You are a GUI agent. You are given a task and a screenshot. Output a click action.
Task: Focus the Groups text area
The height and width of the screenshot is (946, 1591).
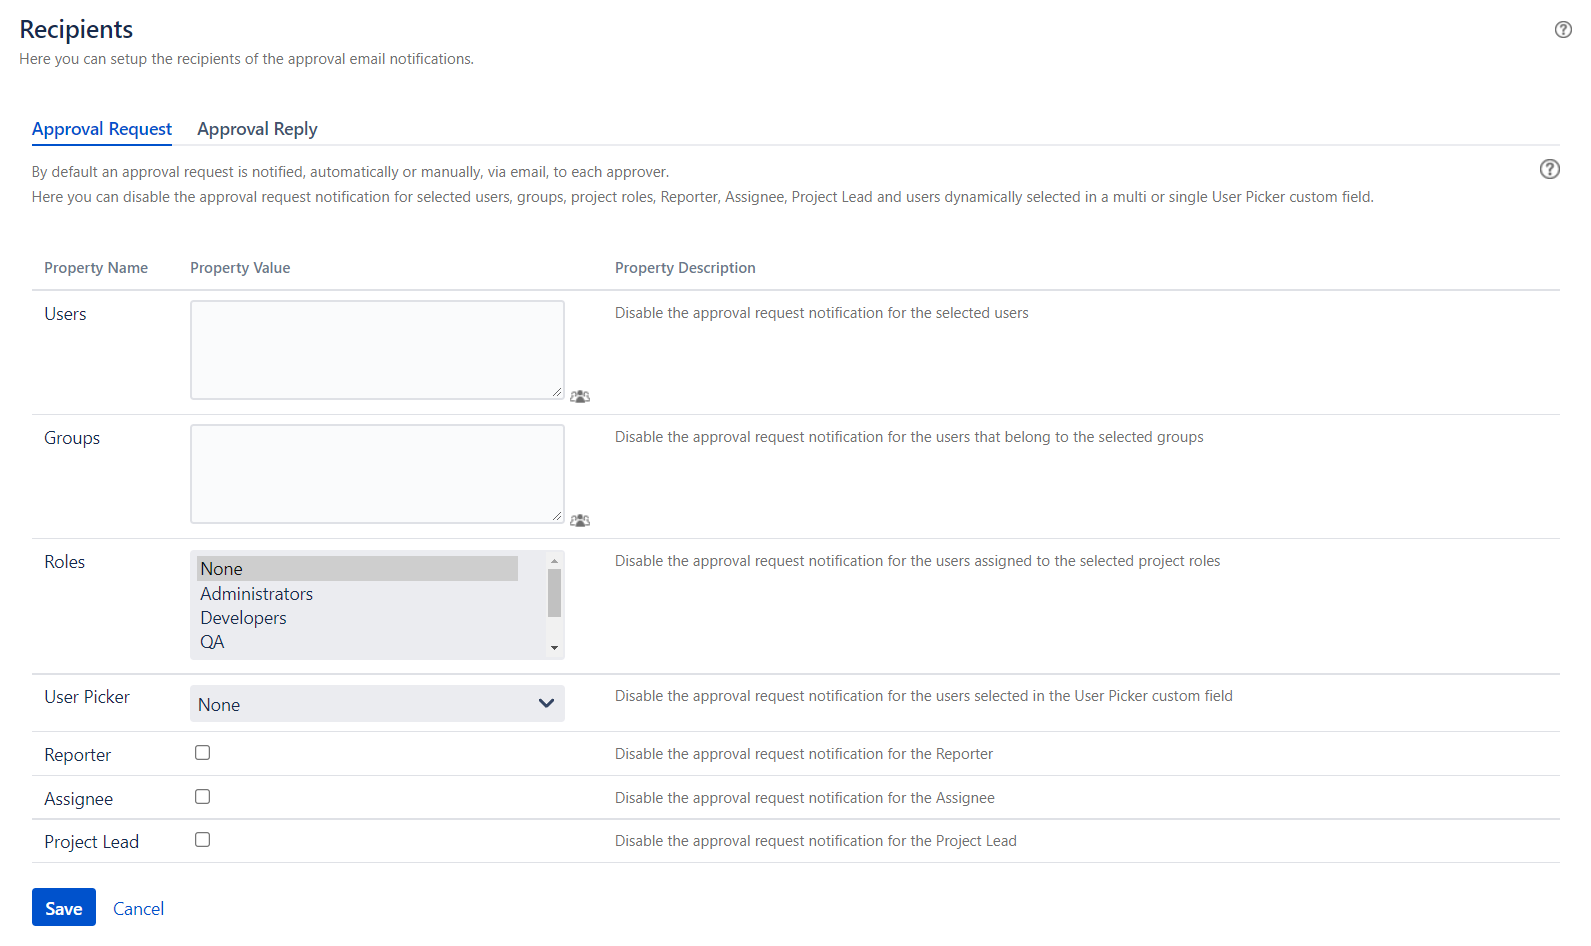tap(377, 474)
